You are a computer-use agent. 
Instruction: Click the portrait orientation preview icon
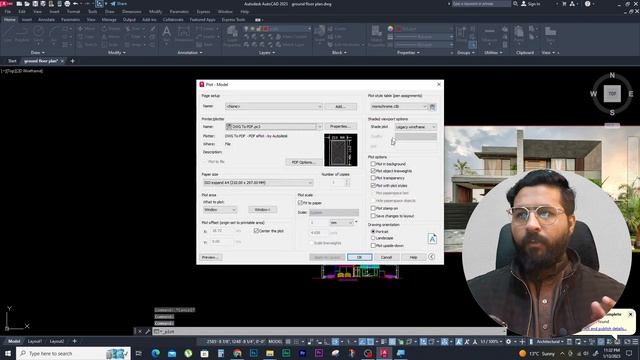pos(432,238)
